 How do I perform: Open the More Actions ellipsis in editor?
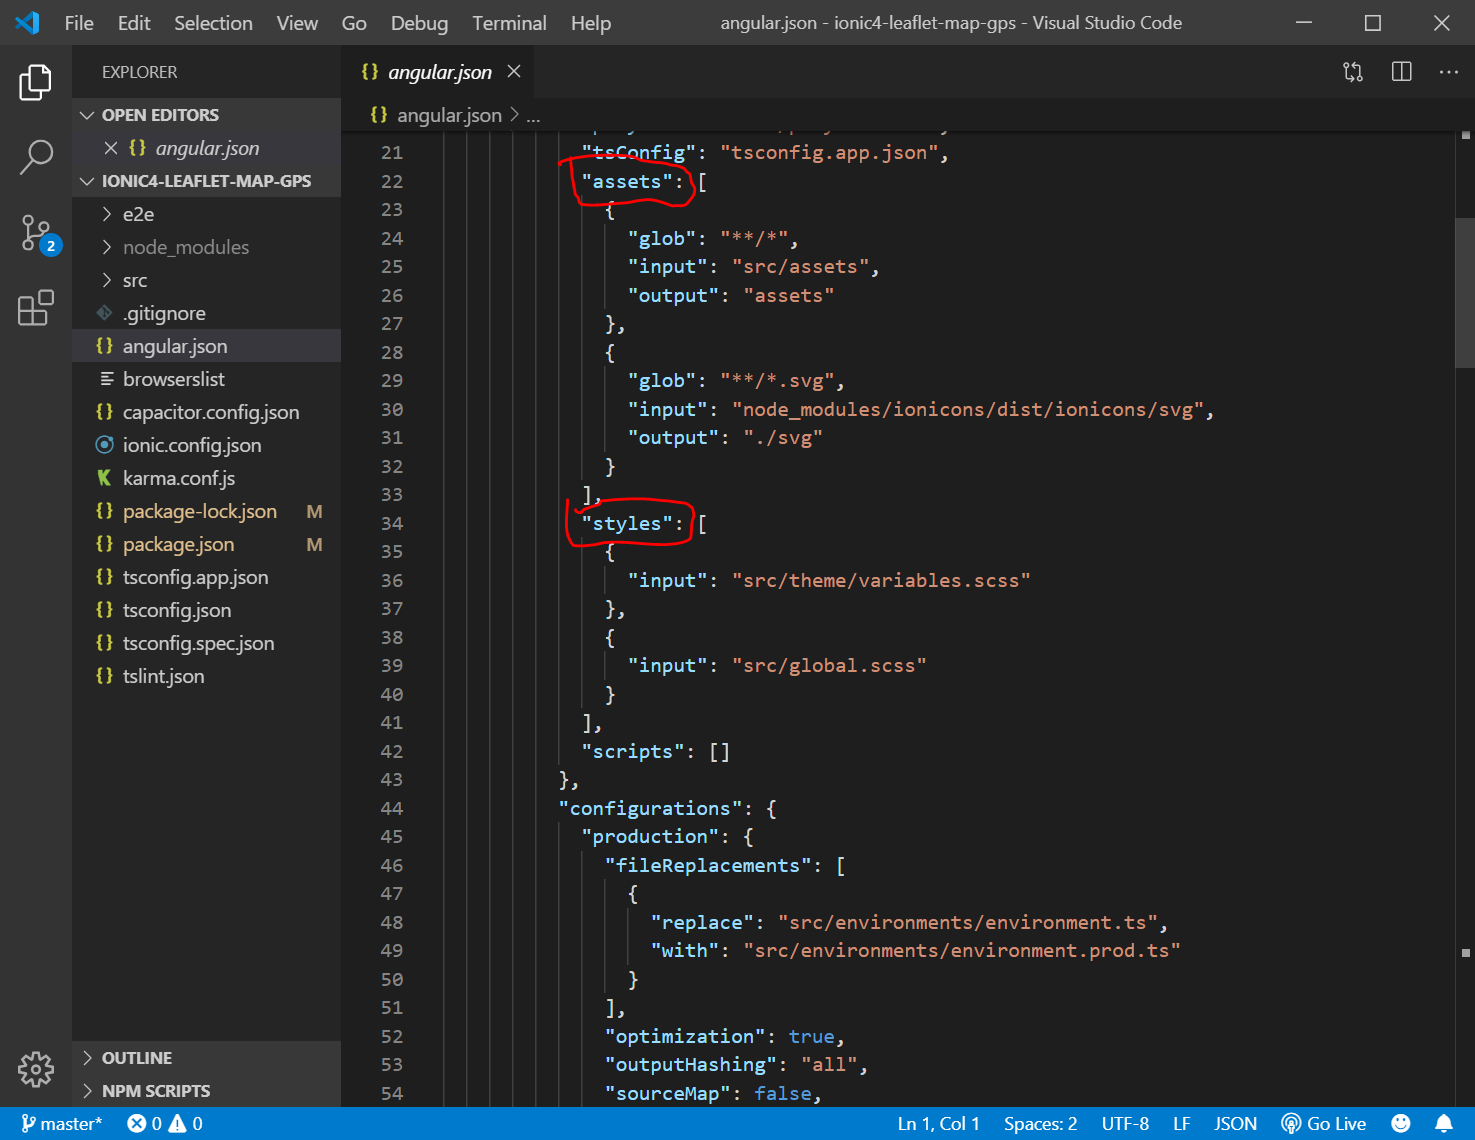click(x=1448, y=72)
